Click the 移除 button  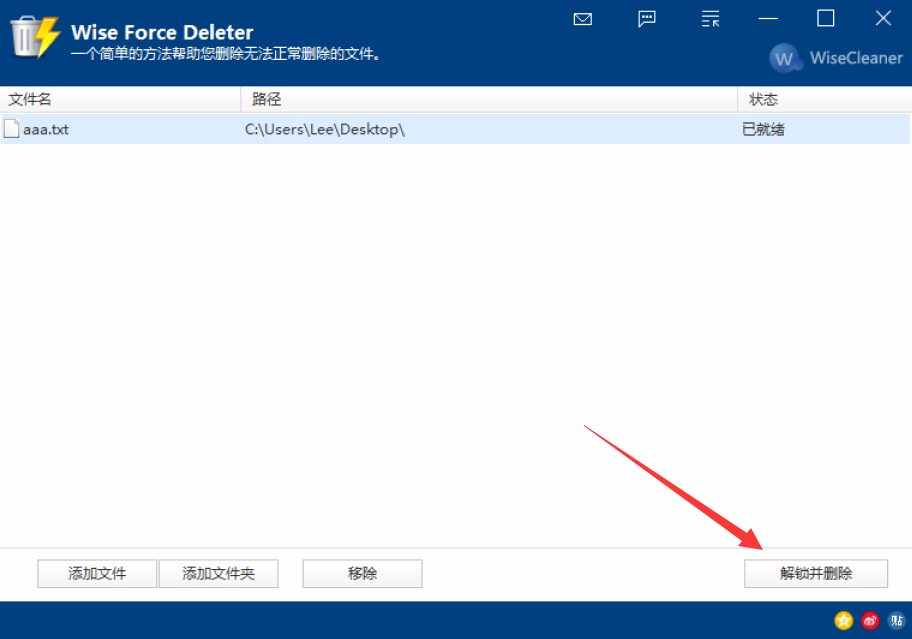(x=362, y=574)
